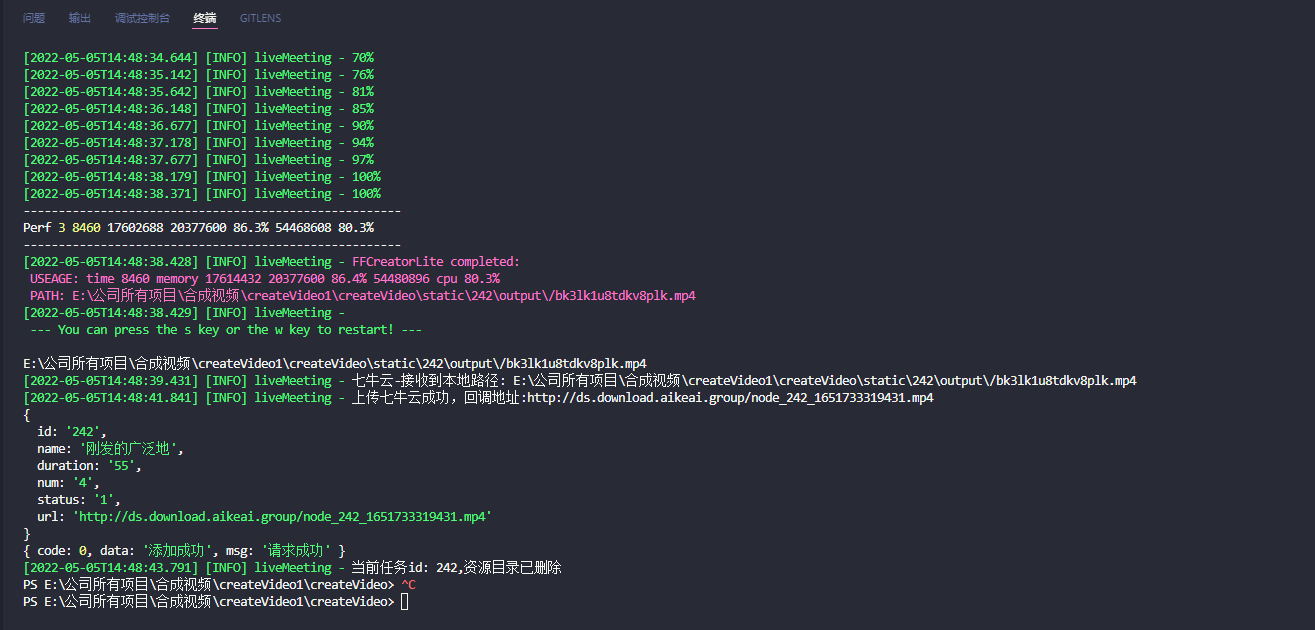Viewport: 1315px width, 630px height.
Task: Click the 100% progress log entry
Action: 200,176
